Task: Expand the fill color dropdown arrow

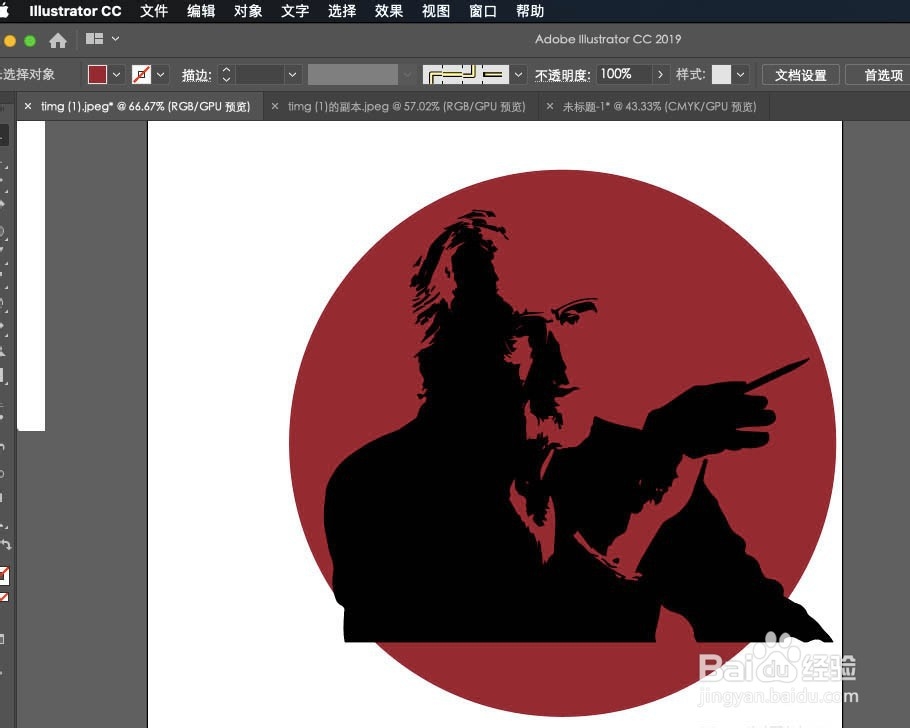Action: point(117,74)
